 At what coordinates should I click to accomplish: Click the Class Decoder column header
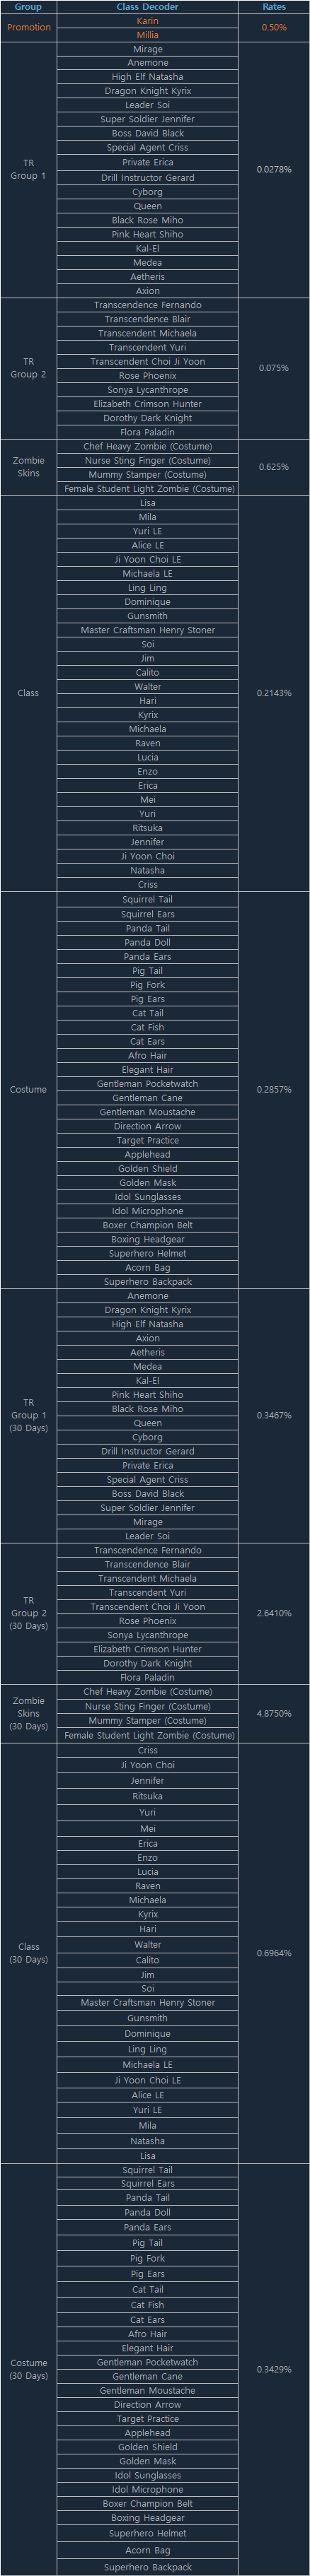[x=147, y=7]
